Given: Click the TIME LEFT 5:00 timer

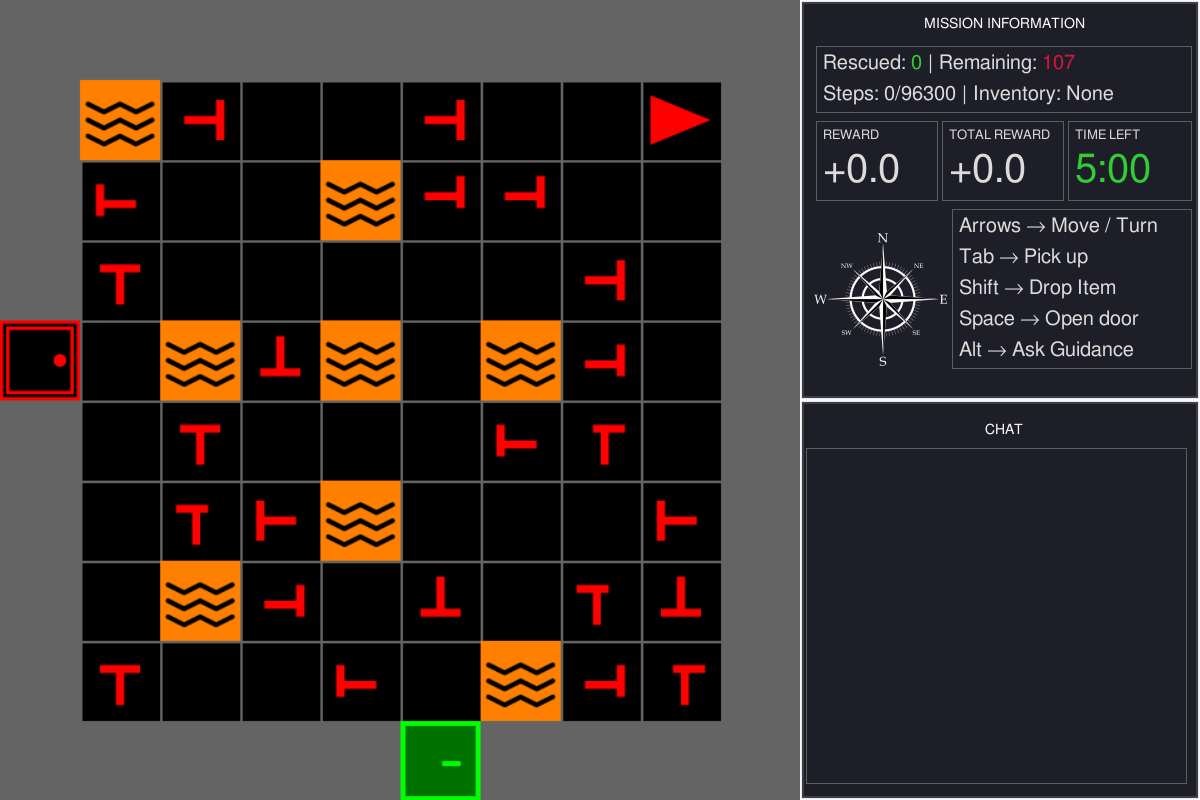Looking at the screenshot, I should [1130, 161].
